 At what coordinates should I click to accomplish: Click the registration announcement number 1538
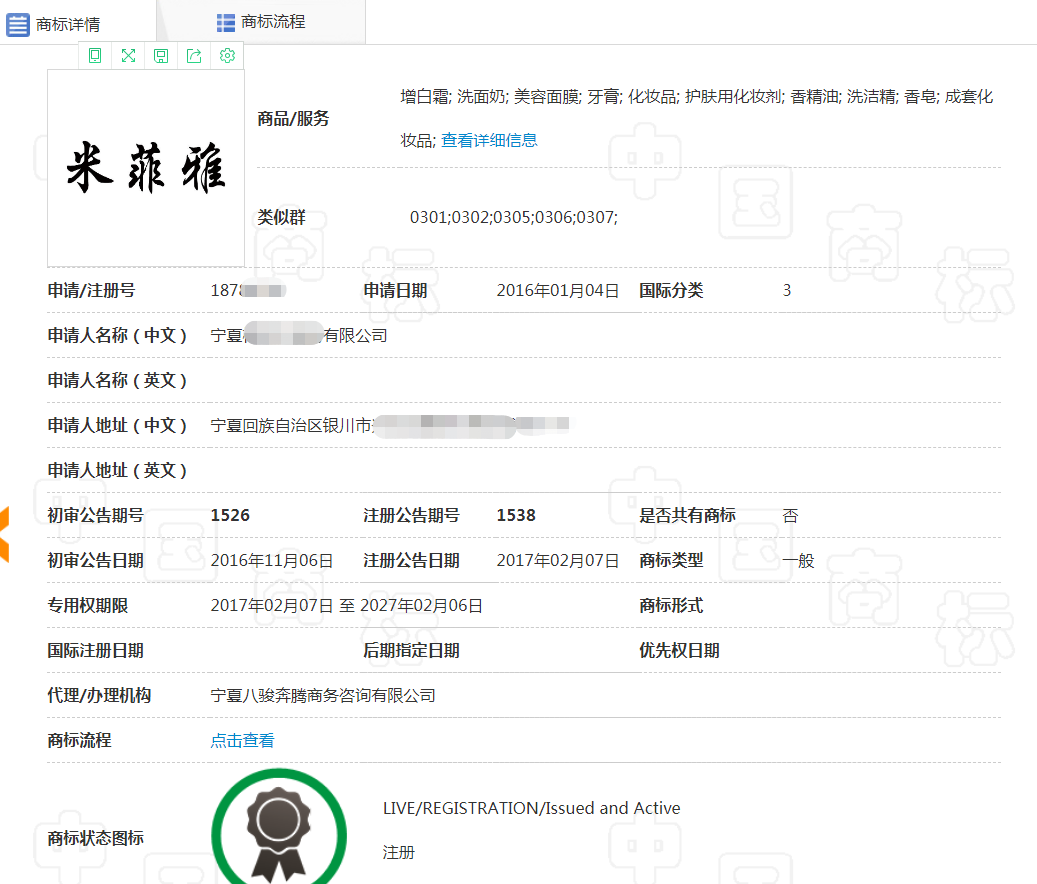(516, 516)
